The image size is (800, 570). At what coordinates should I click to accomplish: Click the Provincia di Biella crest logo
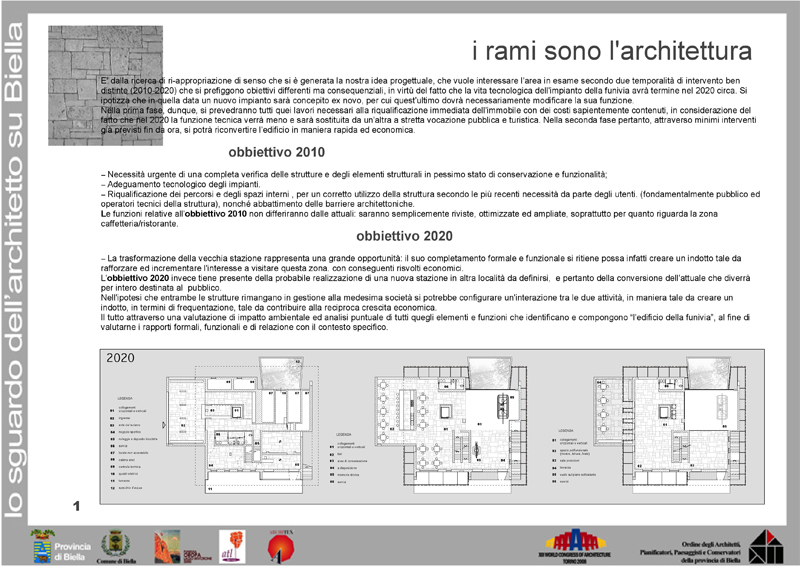tap(42, 547)
